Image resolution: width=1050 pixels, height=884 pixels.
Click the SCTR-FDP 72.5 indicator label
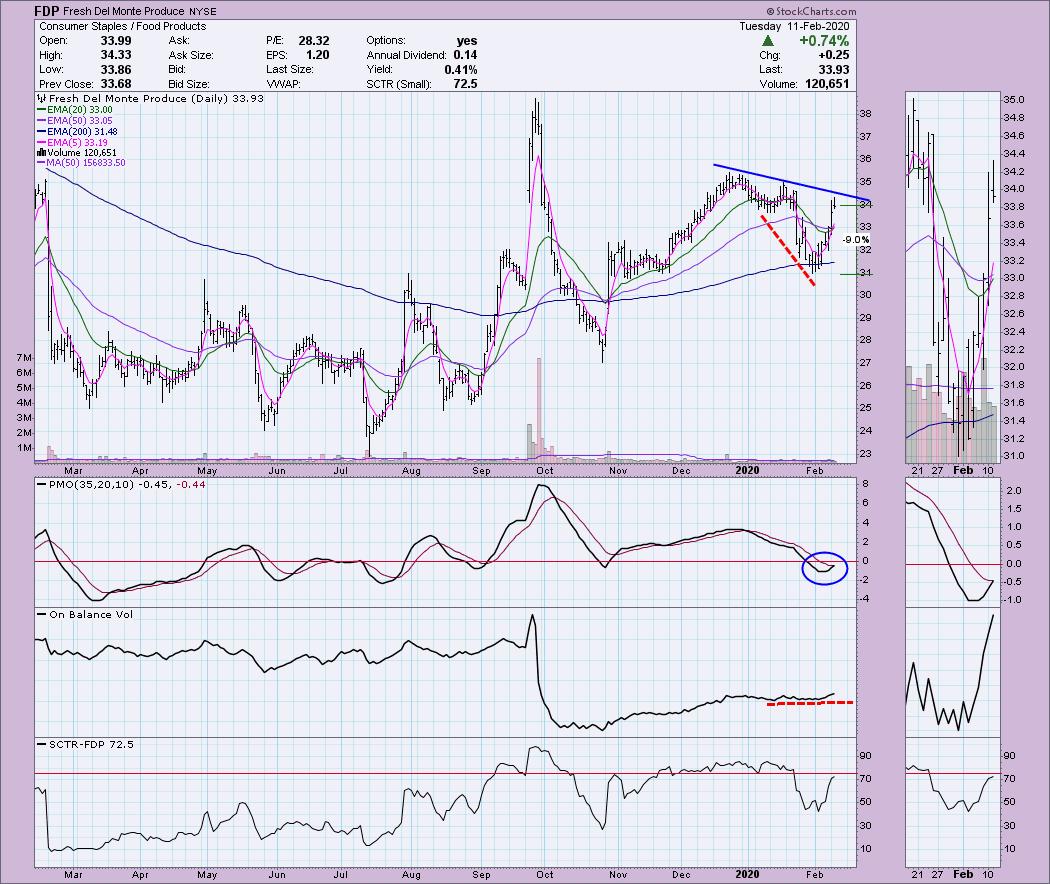91,744
